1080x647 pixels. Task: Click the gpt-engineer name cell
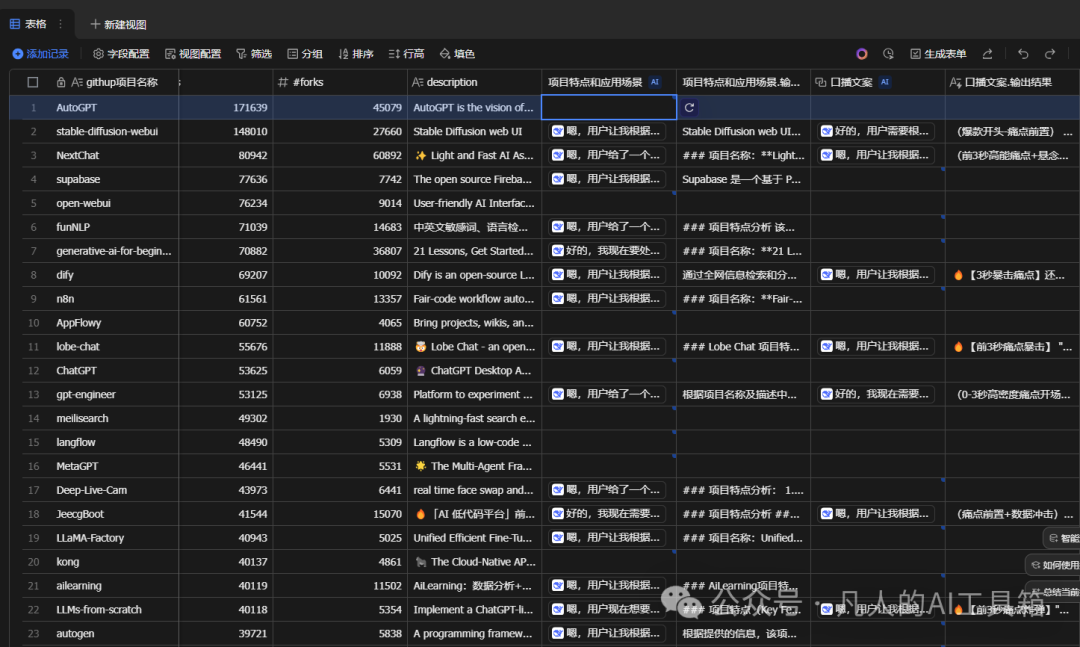[113, 394]
